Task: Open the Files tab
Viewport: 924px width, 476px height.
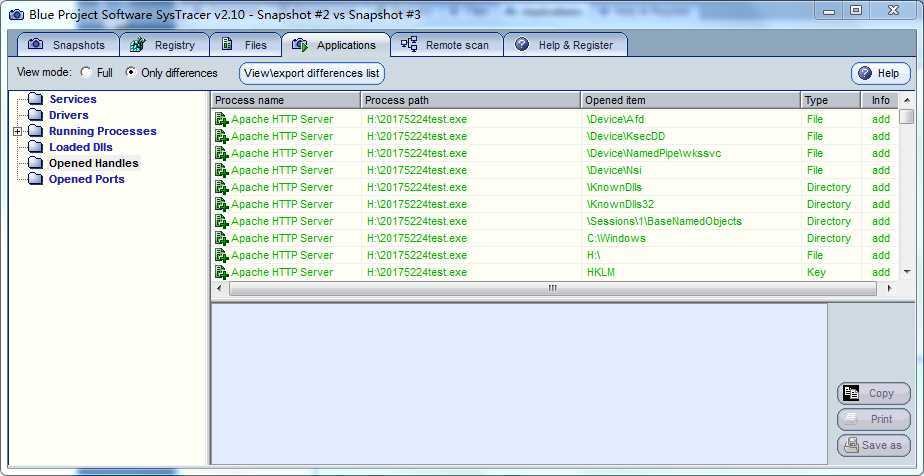Action: point(246,45)
